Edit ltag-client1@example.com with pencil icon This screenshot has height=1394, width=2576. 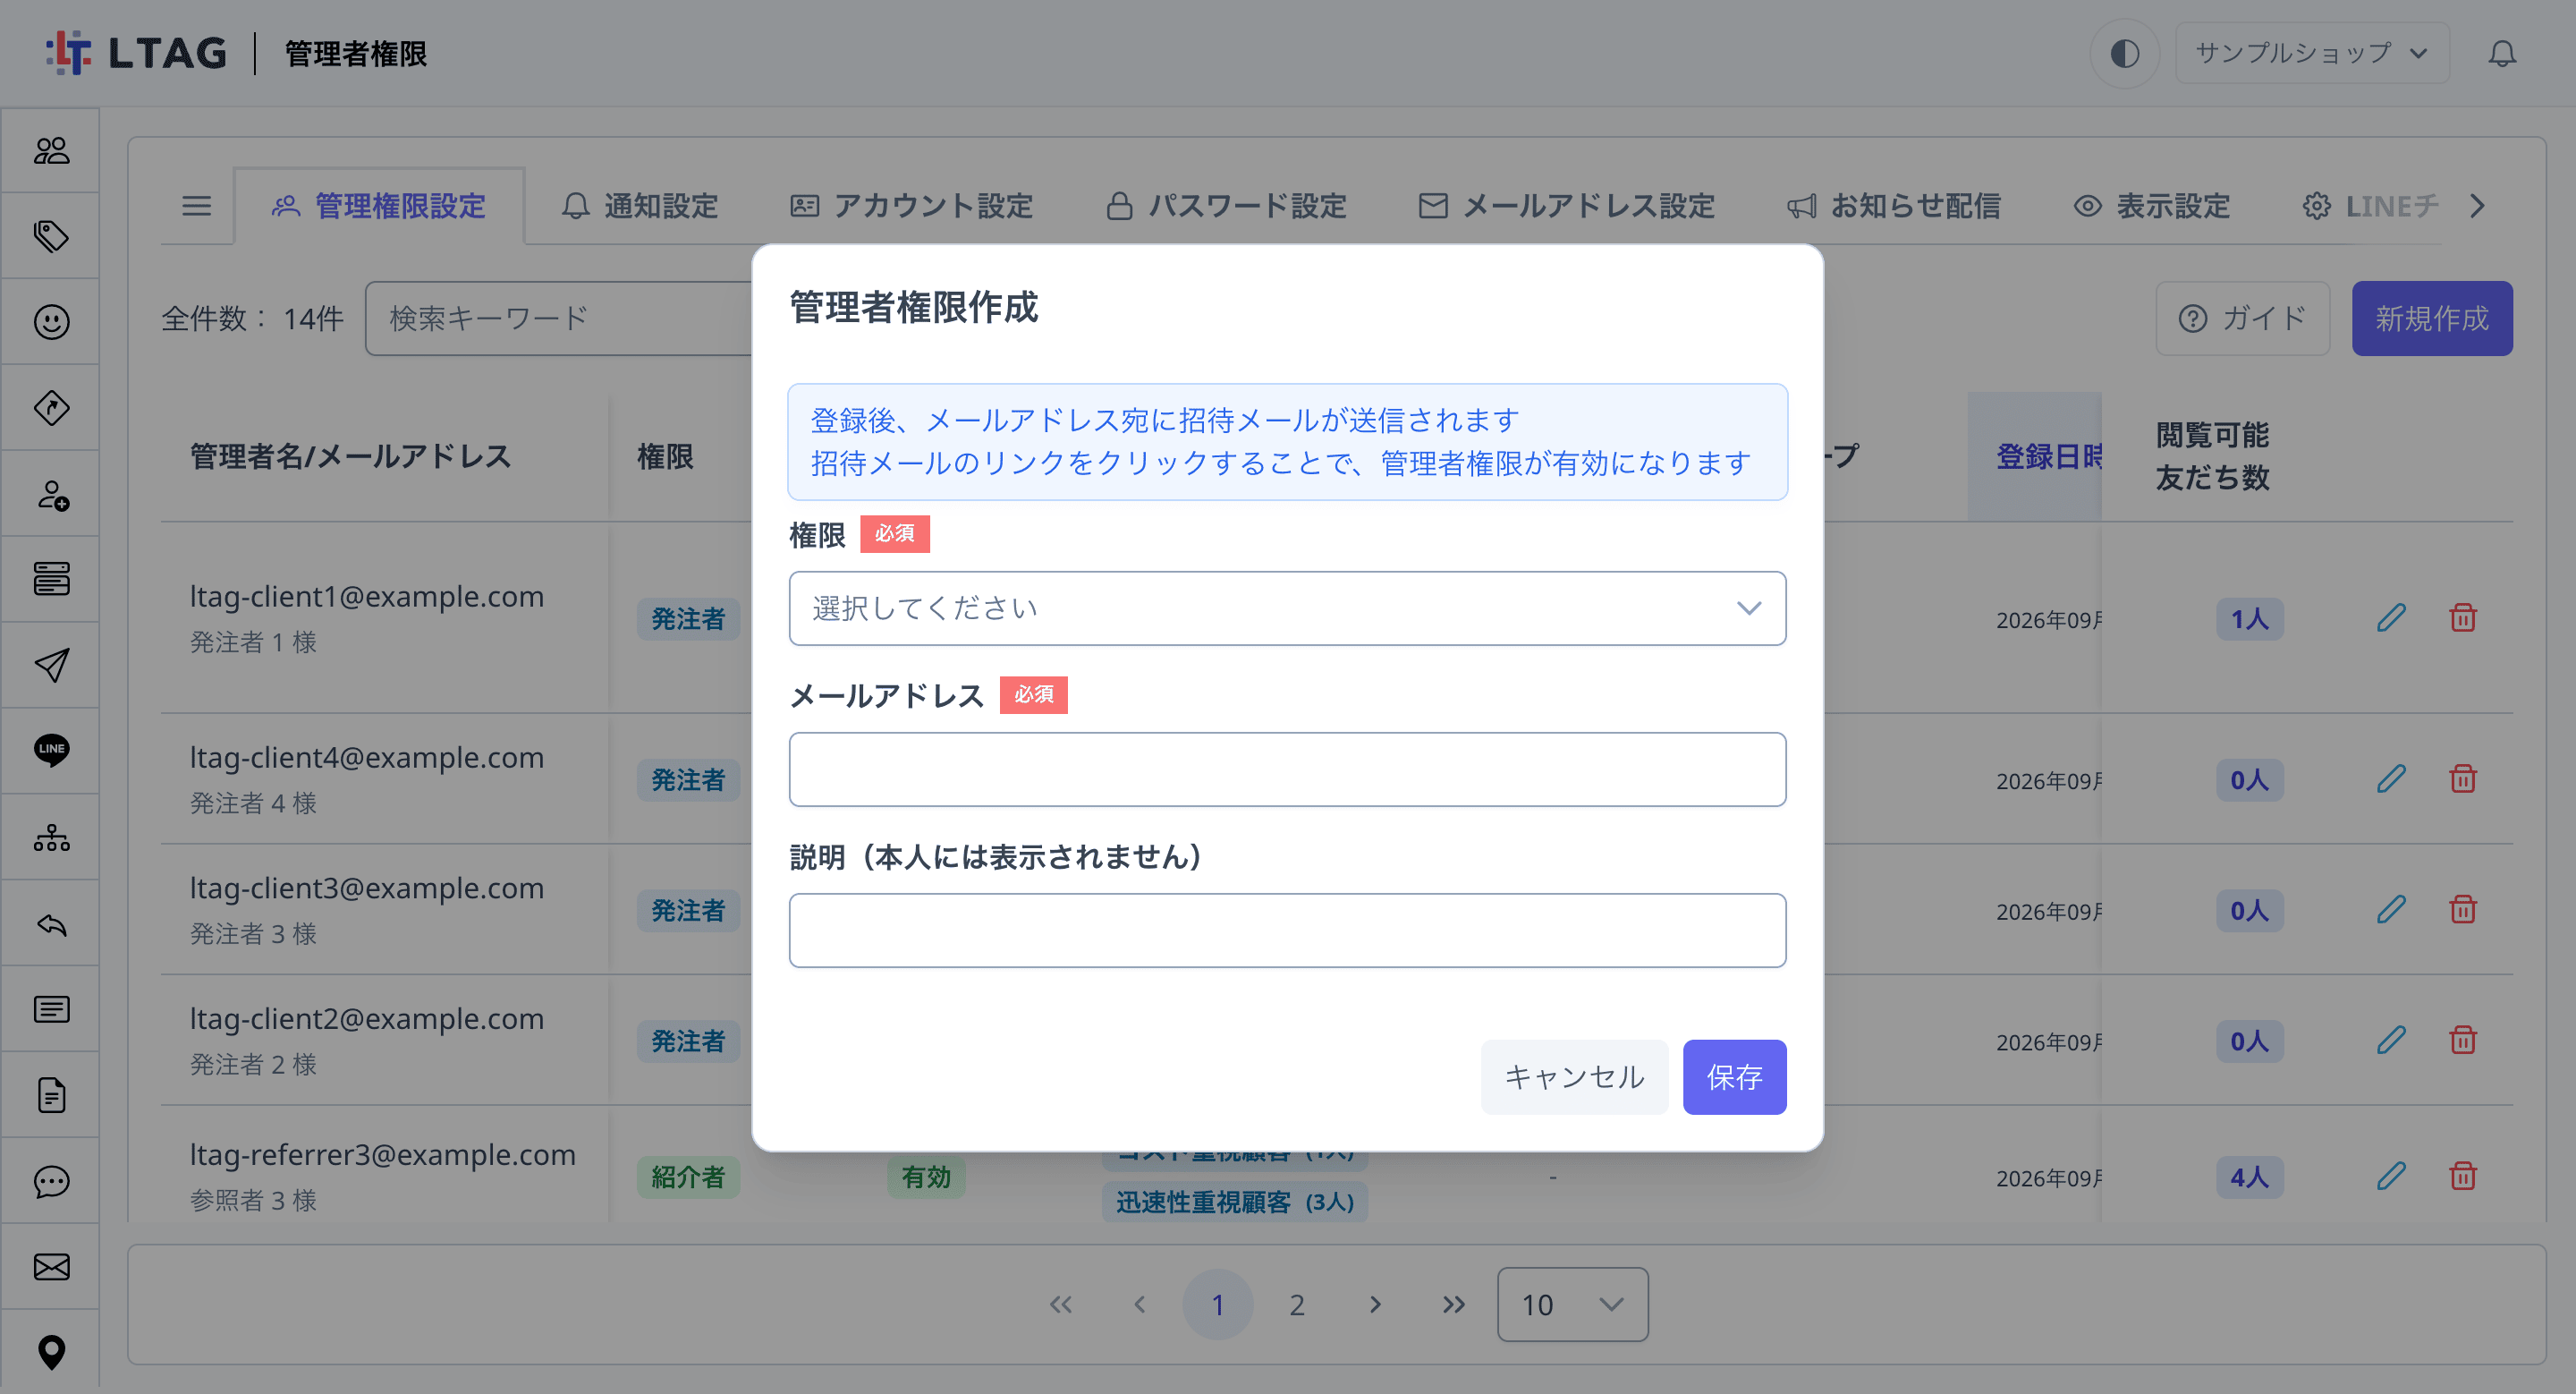pyautogui.click(x=2391, y=618)
